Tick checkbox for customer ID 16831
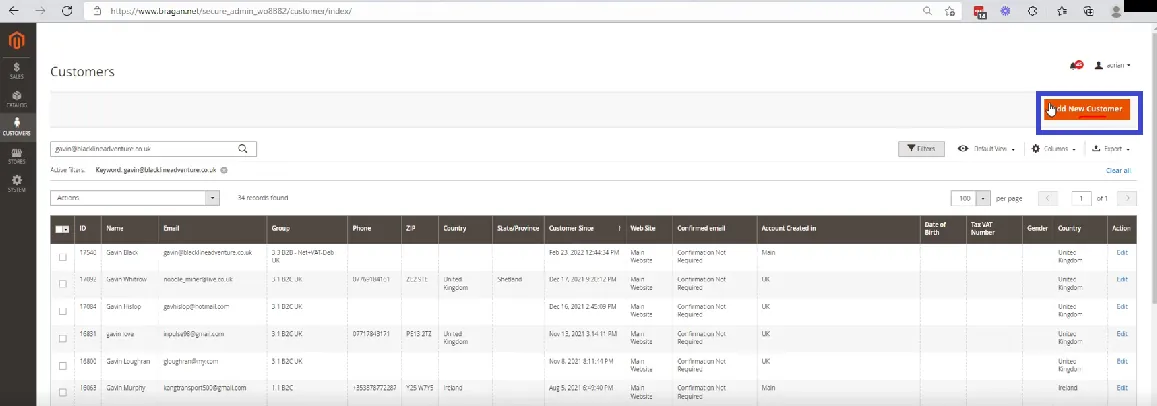The image size is (1157, 406). click(x=63, y=338)
